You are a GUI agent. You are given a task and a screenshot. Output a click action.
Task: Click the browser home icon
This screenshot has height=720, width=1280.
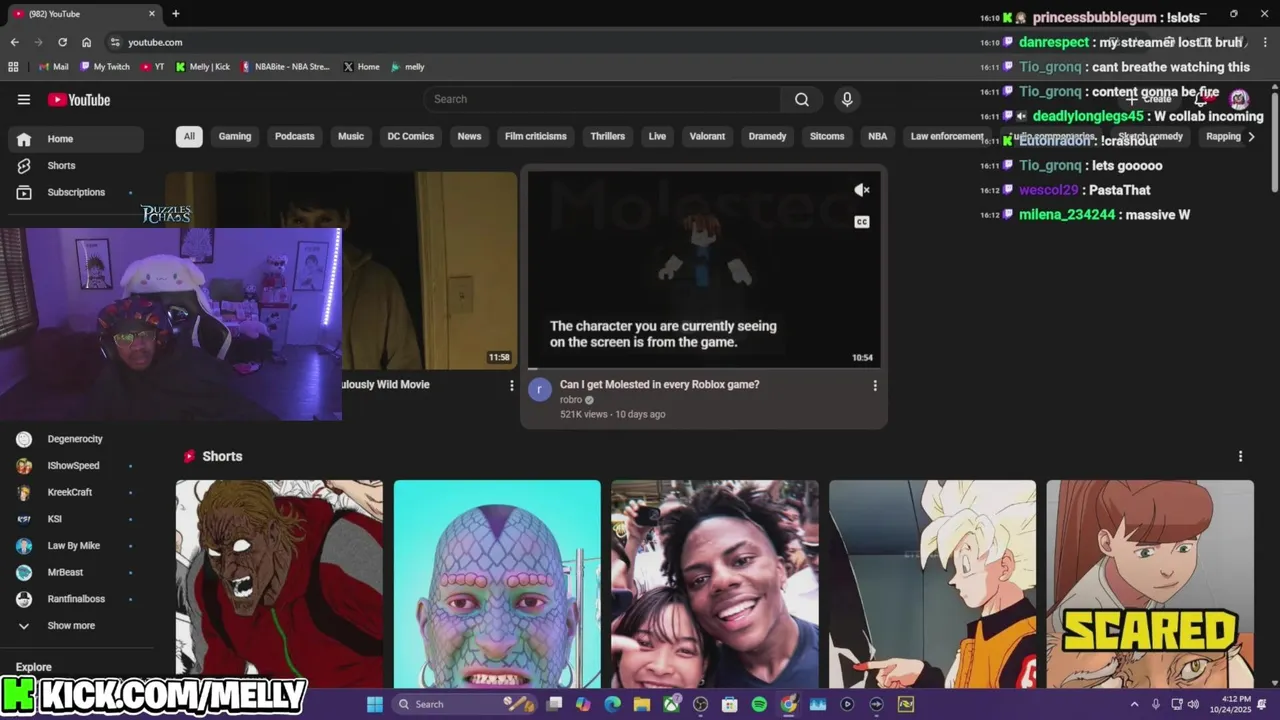(87, 42)
